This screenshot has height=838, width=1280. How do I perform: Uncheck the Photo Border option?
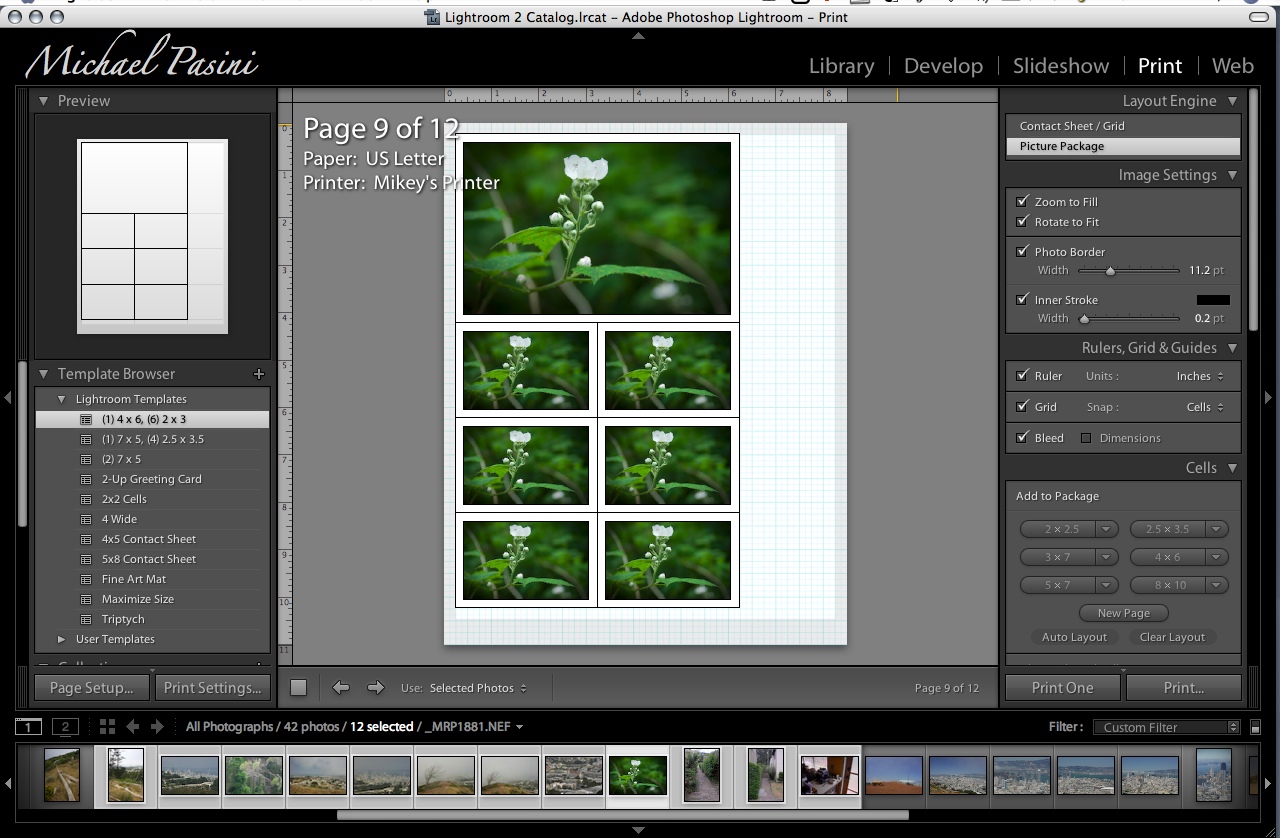pyautogui.click(x=1022, y=252)
